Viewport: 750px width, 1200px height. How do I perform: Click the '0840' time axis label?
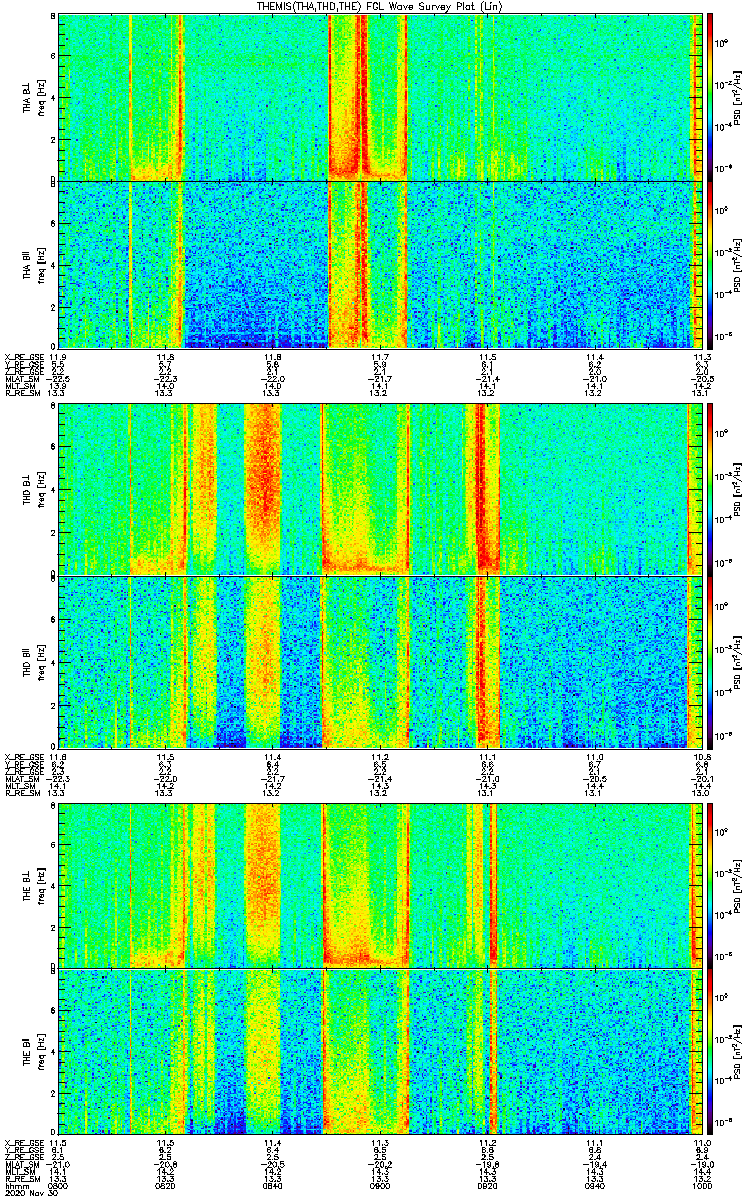pos(273,1185)
